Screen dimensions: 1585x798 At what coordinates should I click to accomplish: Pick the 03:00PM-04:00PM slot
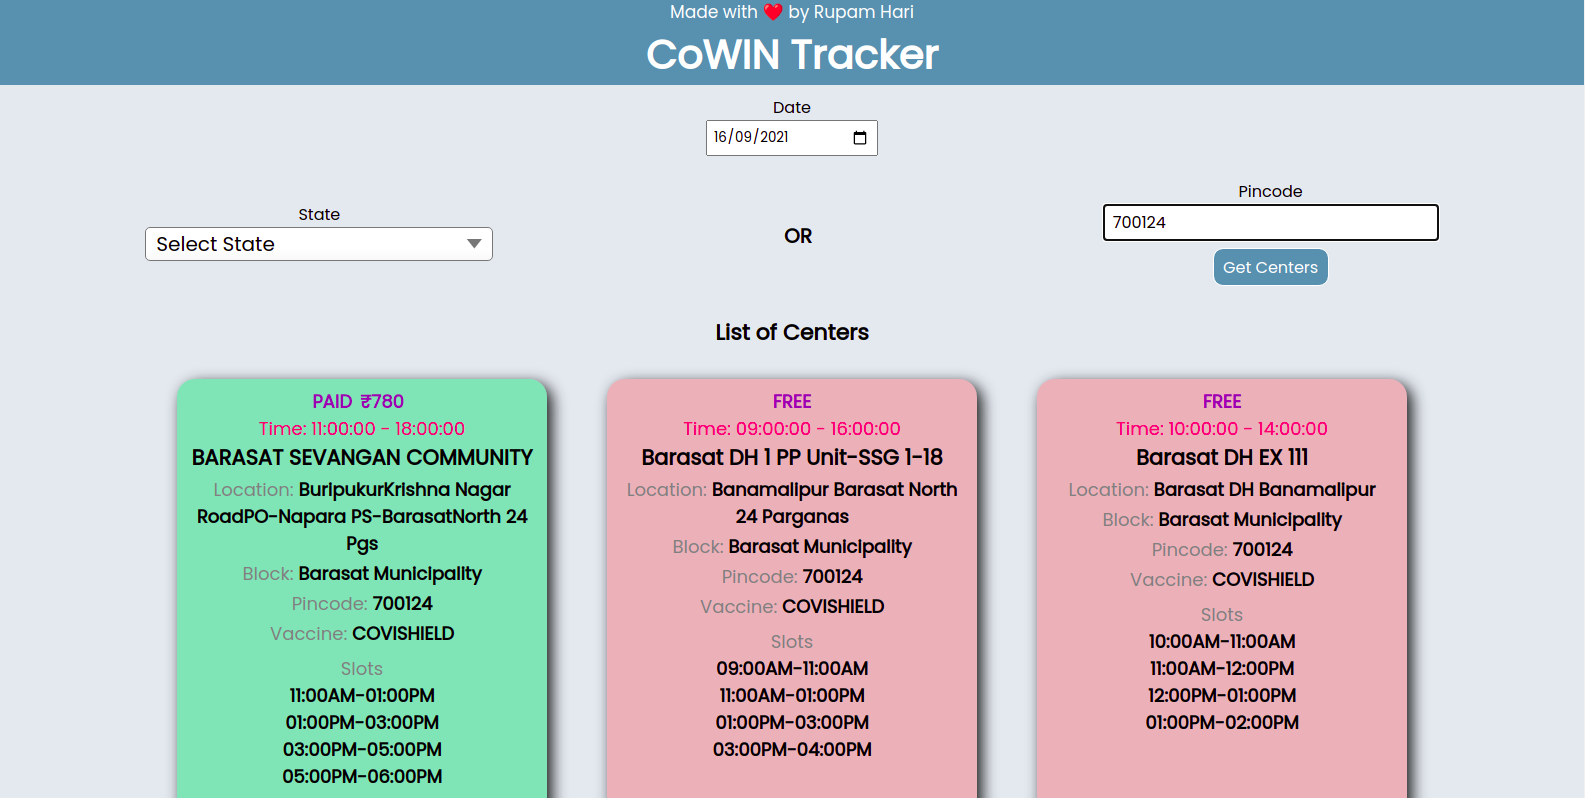[792, 750]
